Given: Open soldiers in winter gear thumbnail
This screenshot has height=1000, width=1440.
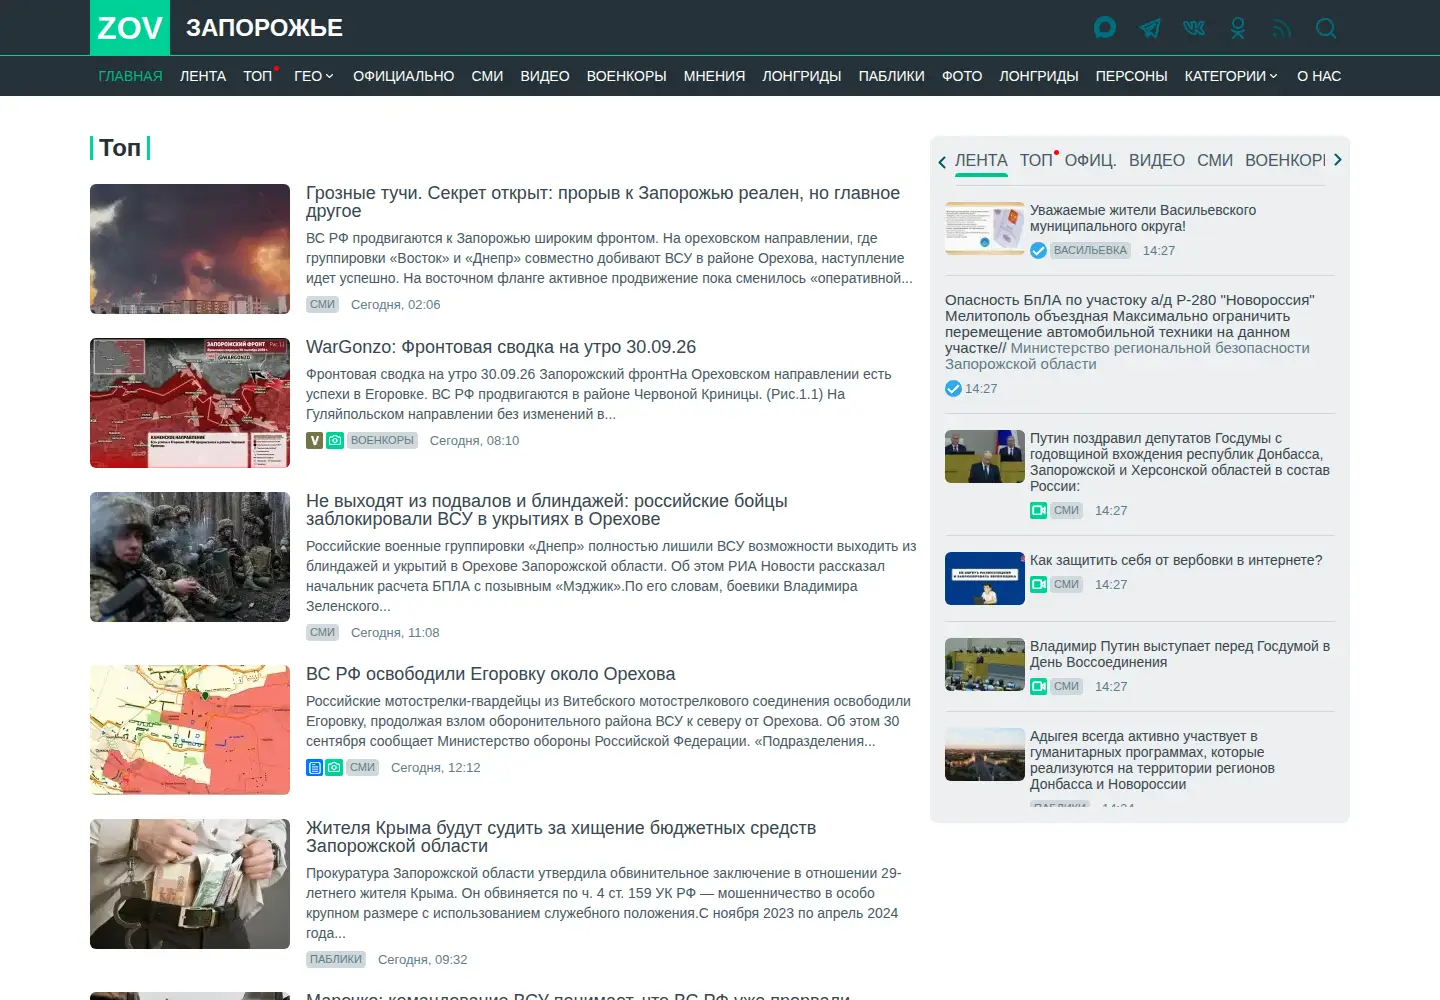Looking at the screenshot, I should pos(190,557).
